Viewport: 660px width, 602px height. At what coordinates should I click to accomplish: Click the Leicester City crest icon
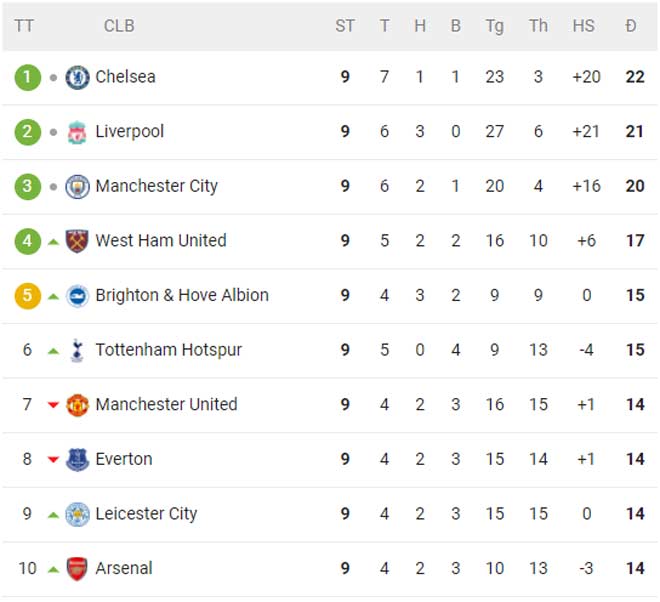[x=77, y=514]
